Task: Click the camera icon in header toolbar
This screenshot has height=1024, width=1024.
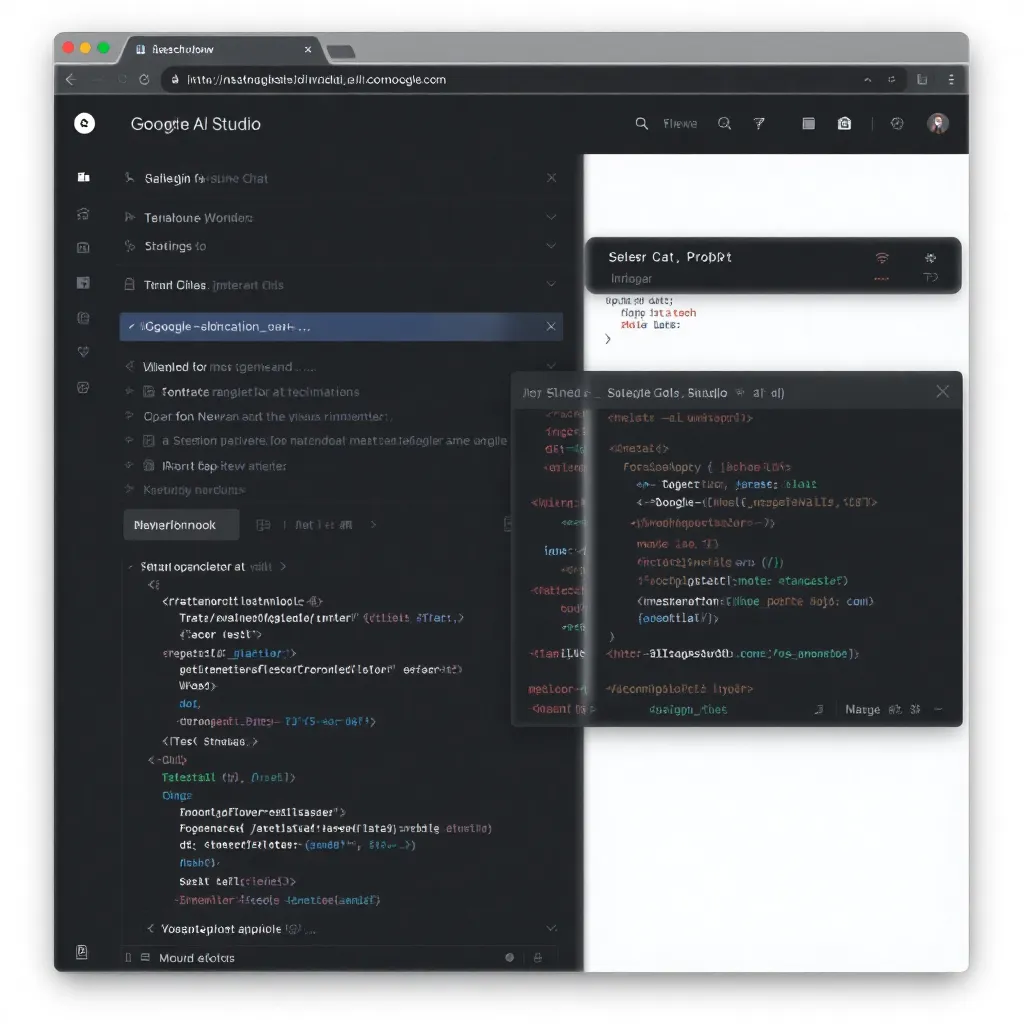Action: tap(844, 123)
